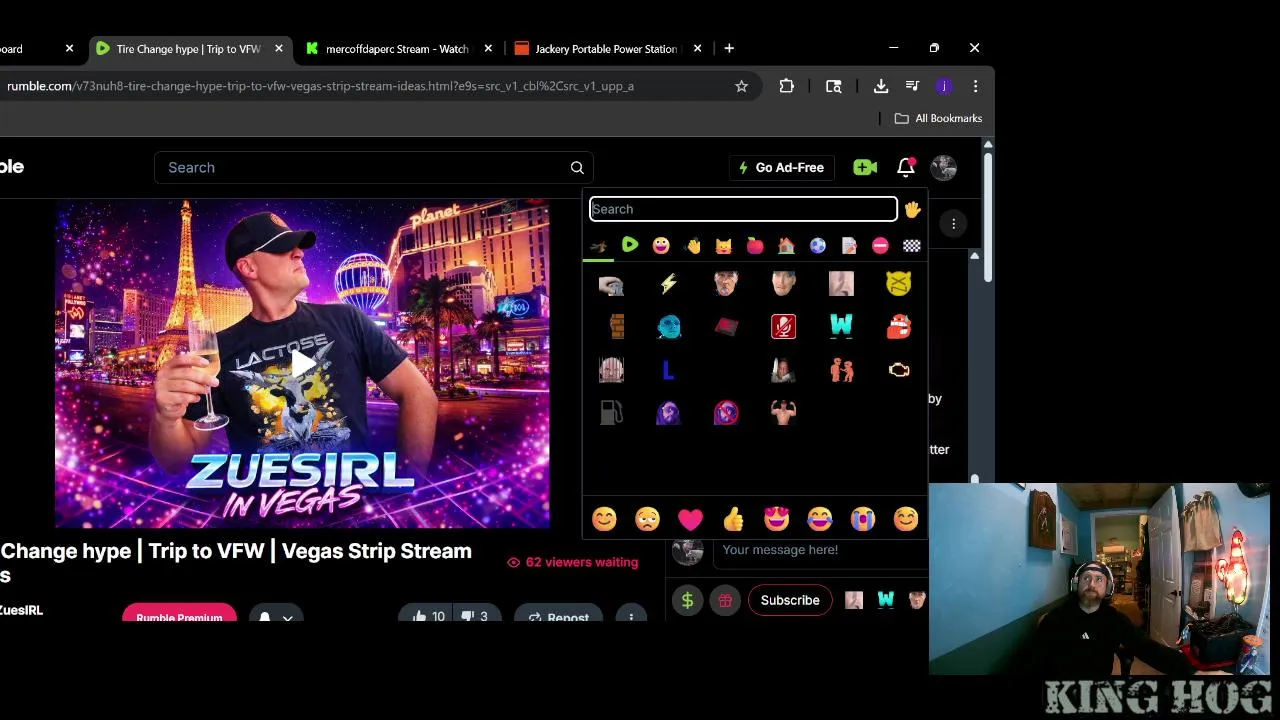Insert the blue face emote

pyautogui.click(x=668, y=327)
